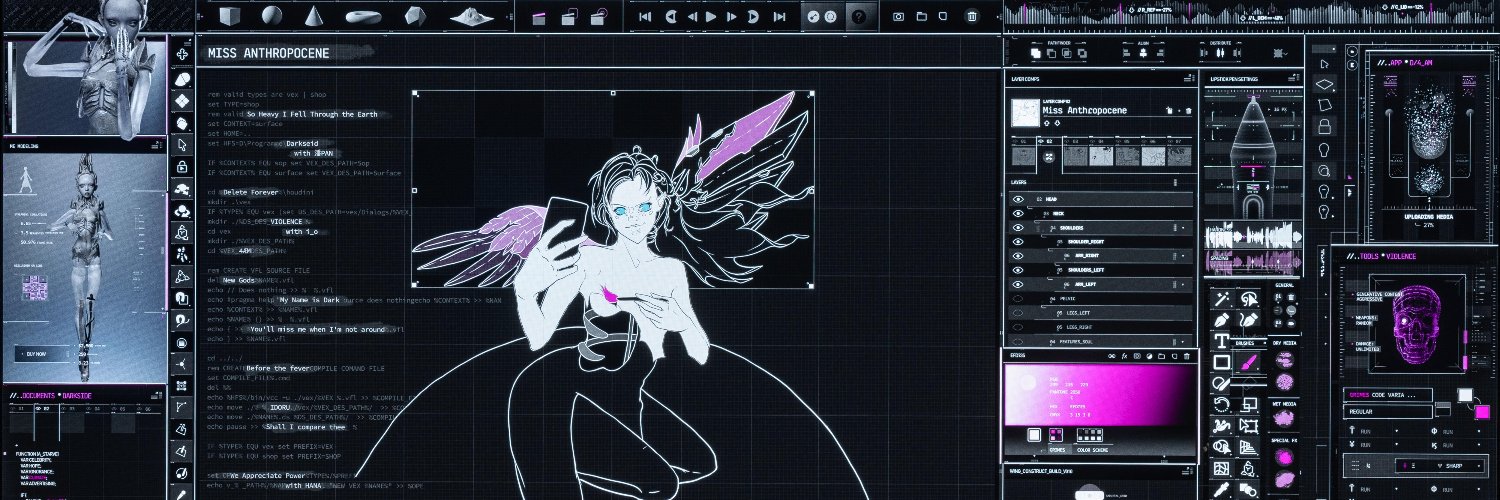Open the LAYER COMPS panel tab
1500x500 pixels.
click(x=1027, y=78)
